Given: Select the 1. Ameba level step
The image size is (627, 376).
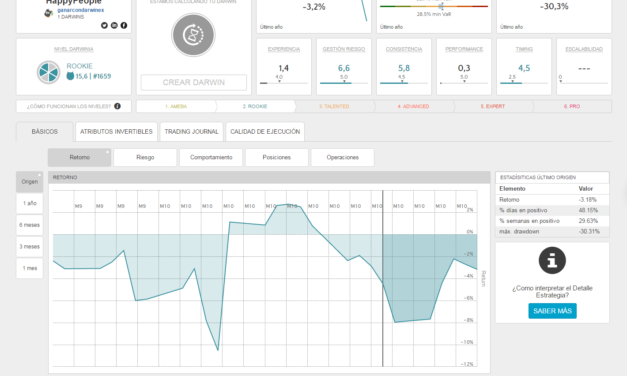Looking at the screenshot, I should click(176, 106).
